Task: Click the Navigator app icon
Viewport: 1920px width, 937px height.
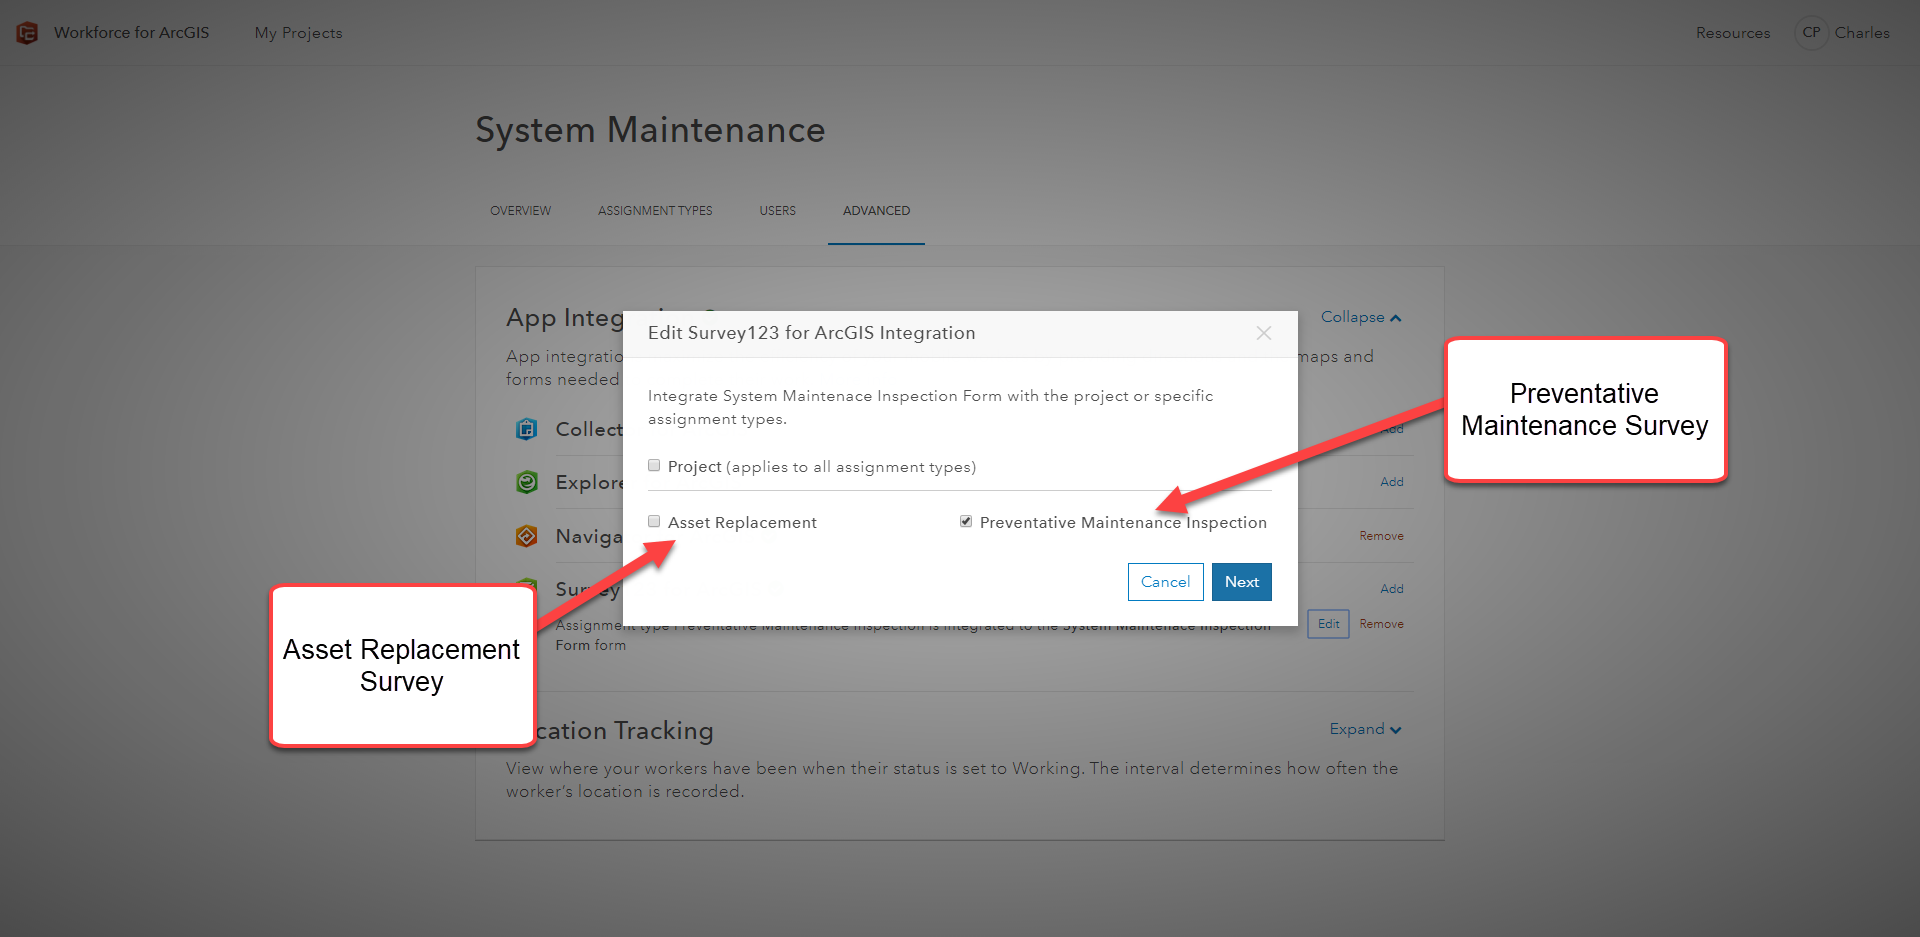Action: pos(526,536)
